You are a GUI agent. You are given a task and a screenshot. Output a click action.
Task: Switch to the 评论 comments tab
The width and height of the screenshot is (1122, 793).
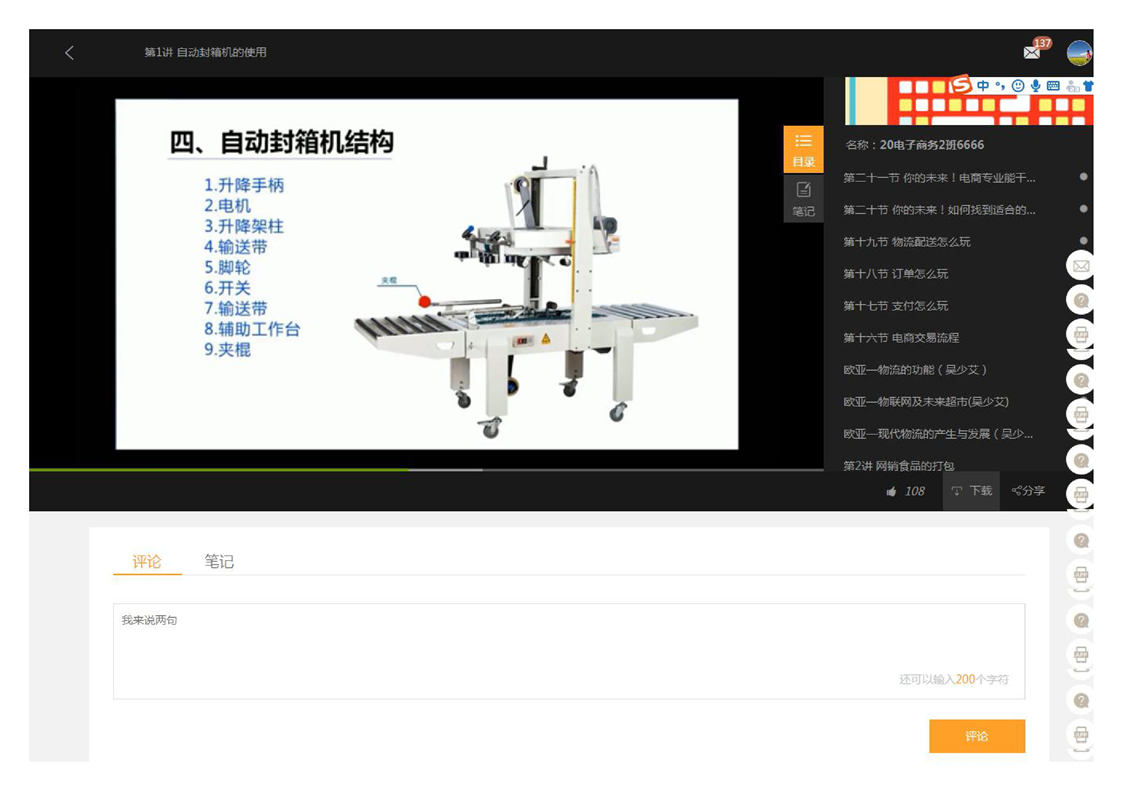pos(147,562)
